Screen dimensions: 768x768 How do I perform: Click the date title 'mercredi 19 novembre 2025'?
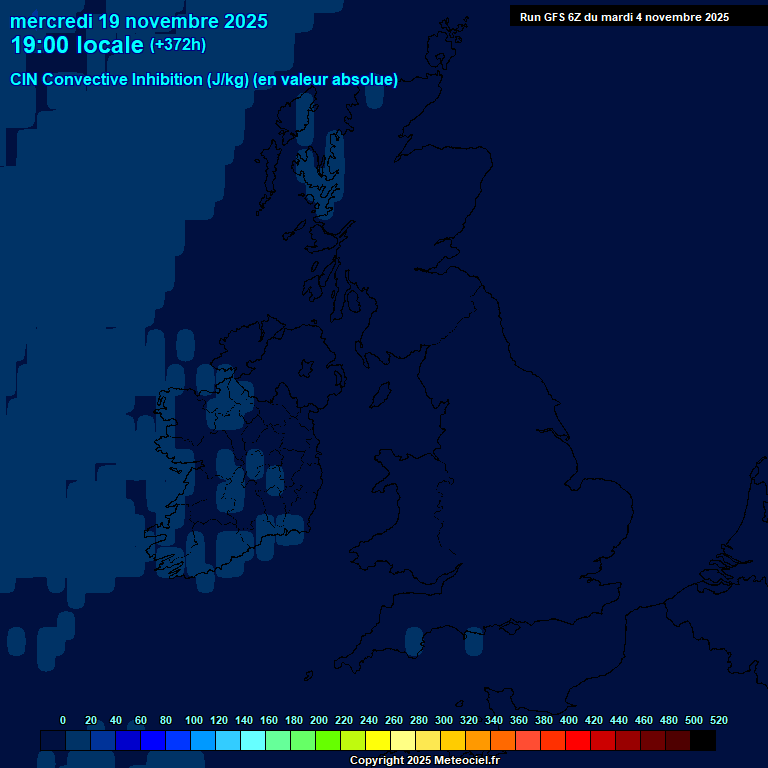[x=139, y=21]
